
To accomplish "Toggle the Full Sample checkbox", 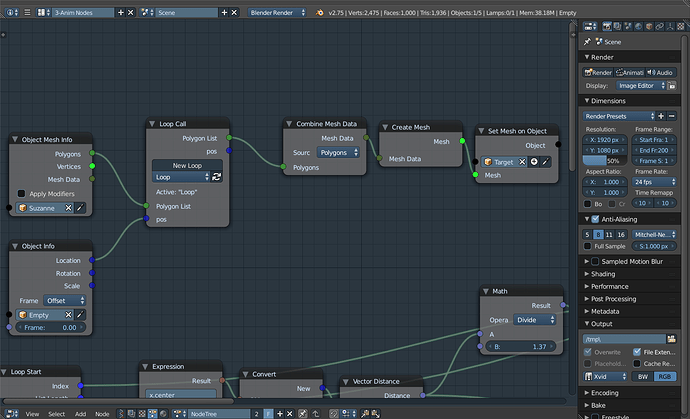I will pyautogui.click(x=587, y=246).
